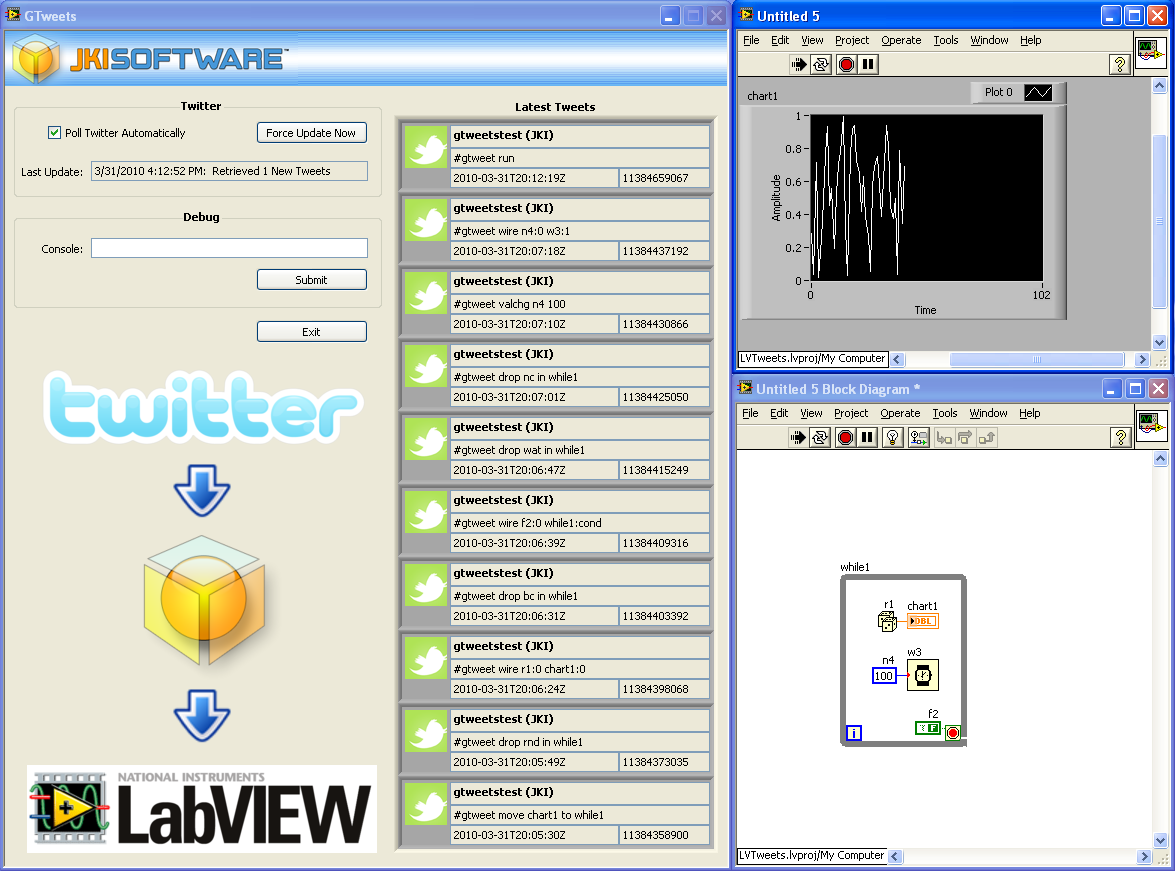Select the chart1 DBL terminal

coord(922,621)
